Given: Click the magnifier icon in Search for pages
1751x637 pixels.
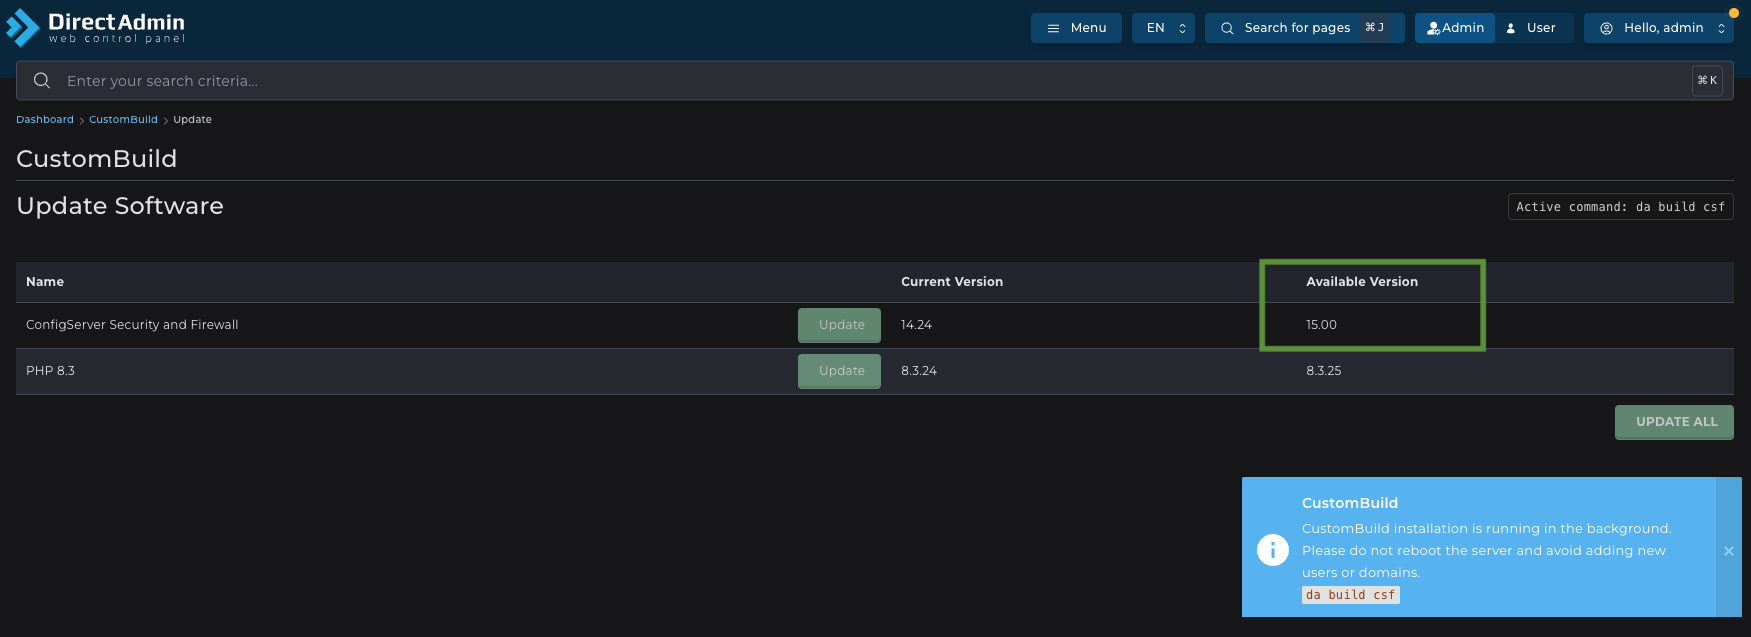Looking at the screenshot, I should click(x=1227, y=28).
